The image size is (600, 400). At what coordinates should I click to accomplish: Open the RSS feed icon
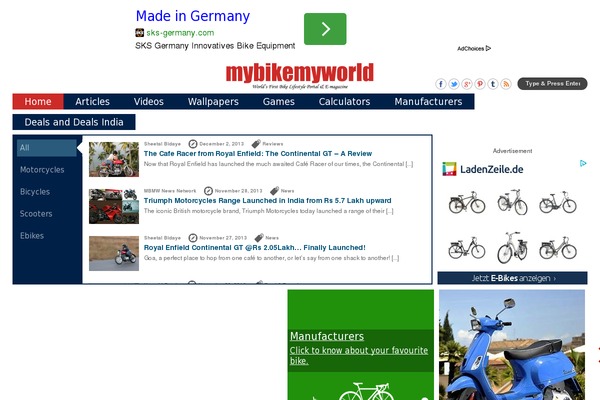pyautogui.click(x=506, y=84)
